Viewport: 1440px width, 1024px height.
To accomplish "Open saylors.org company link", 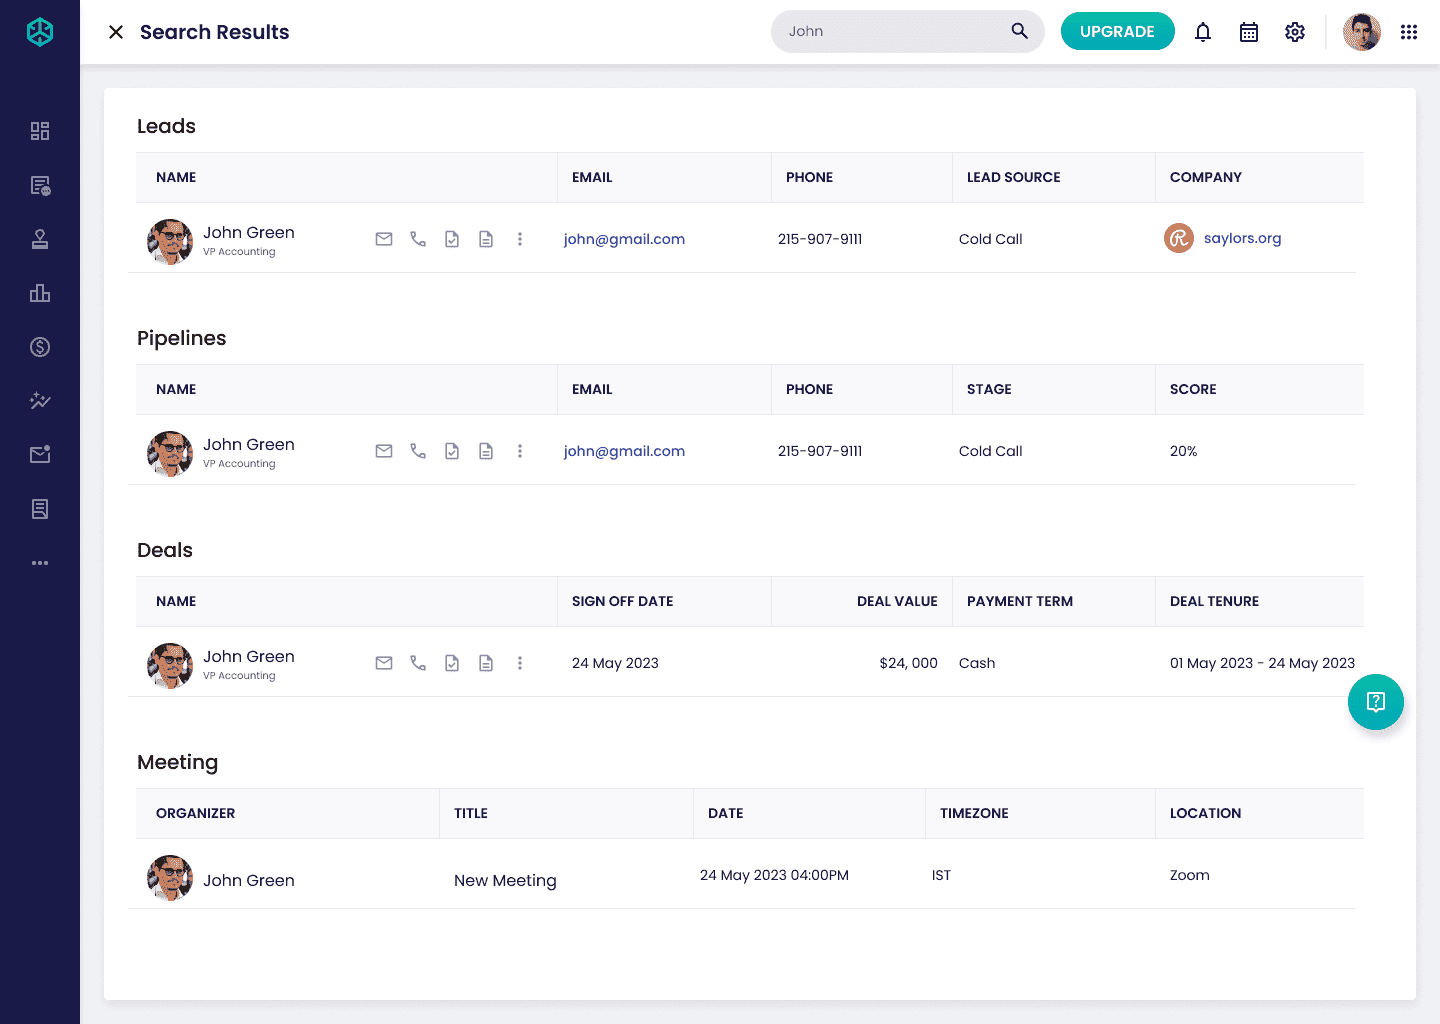I will tap(1242, 238).
